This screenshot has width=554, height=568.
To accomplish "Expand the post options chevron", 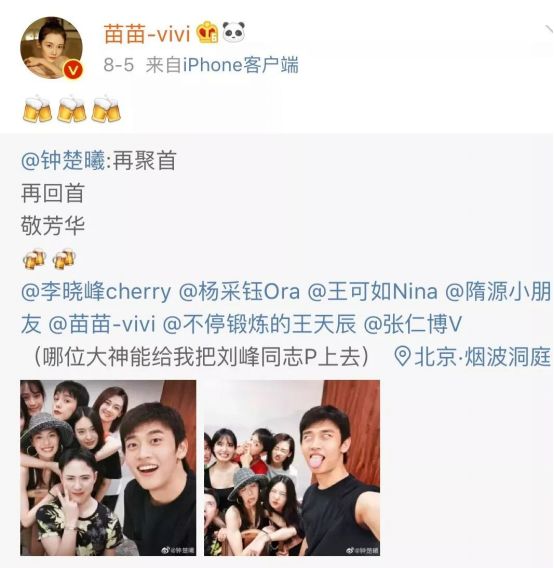I will tap(548, 30).
